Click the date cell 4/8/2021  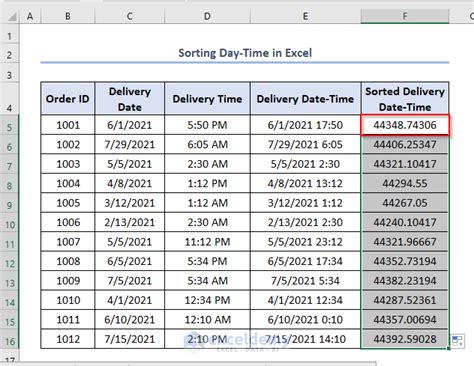point(130,183)
